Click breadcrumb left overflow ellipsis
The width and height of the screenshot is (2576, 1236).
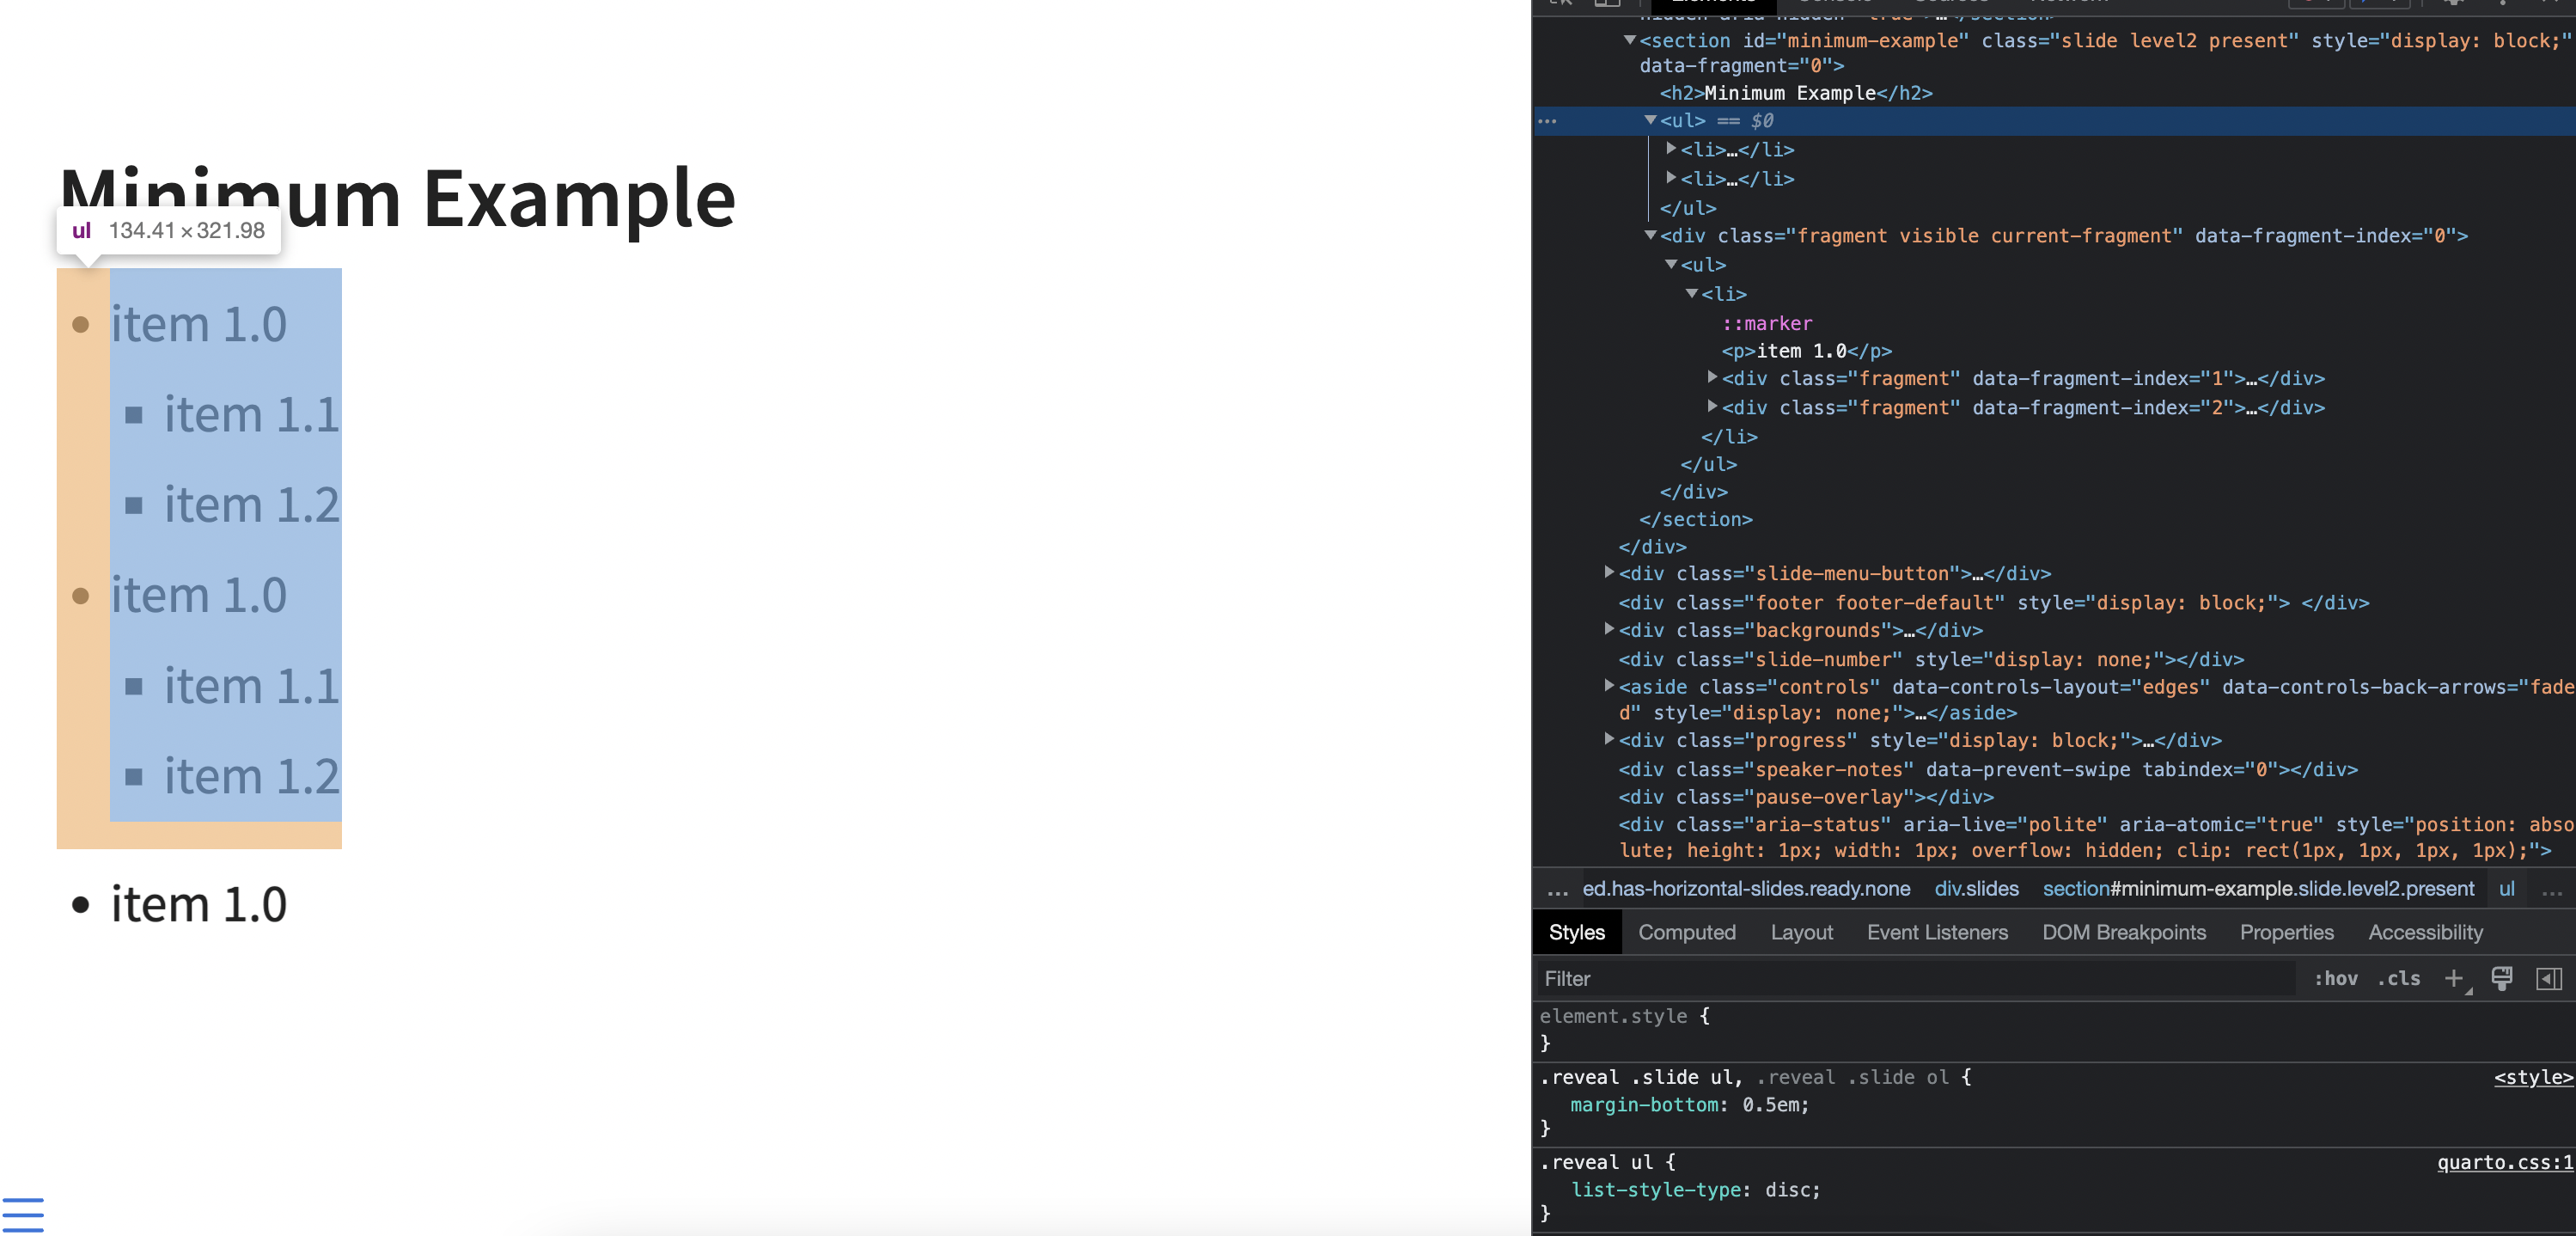[1557, 889]
